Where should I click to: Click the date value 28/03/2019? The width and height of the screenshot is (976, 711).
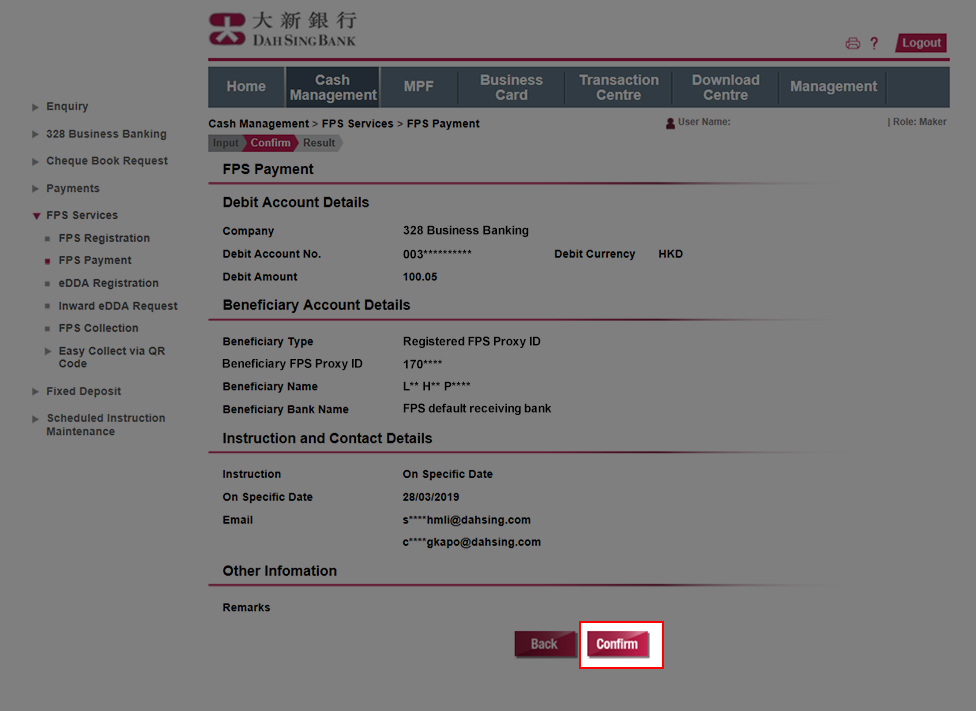tap(431, 497)
